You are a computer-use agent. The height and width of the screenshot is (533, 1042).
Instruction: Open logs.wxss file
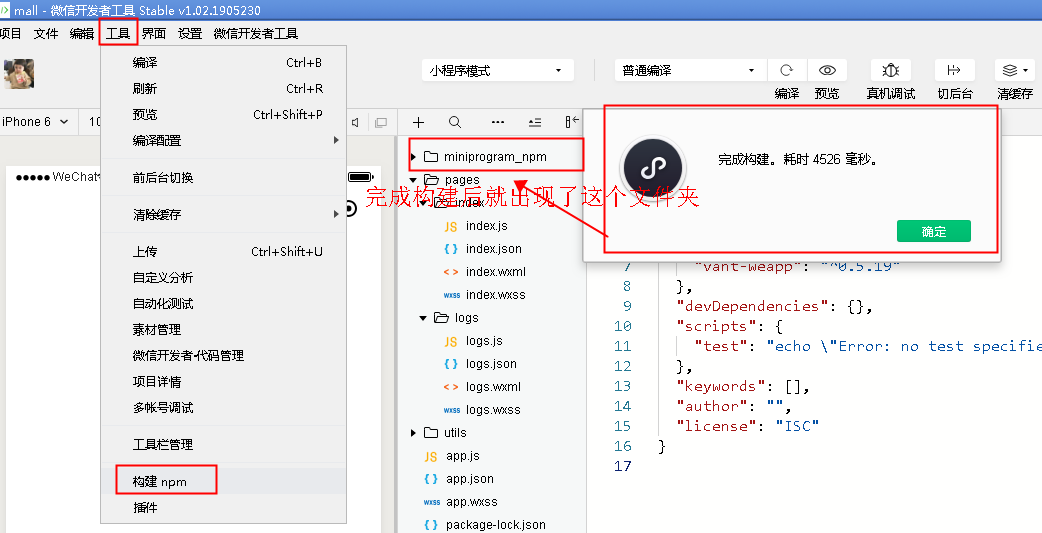point(492,410)
